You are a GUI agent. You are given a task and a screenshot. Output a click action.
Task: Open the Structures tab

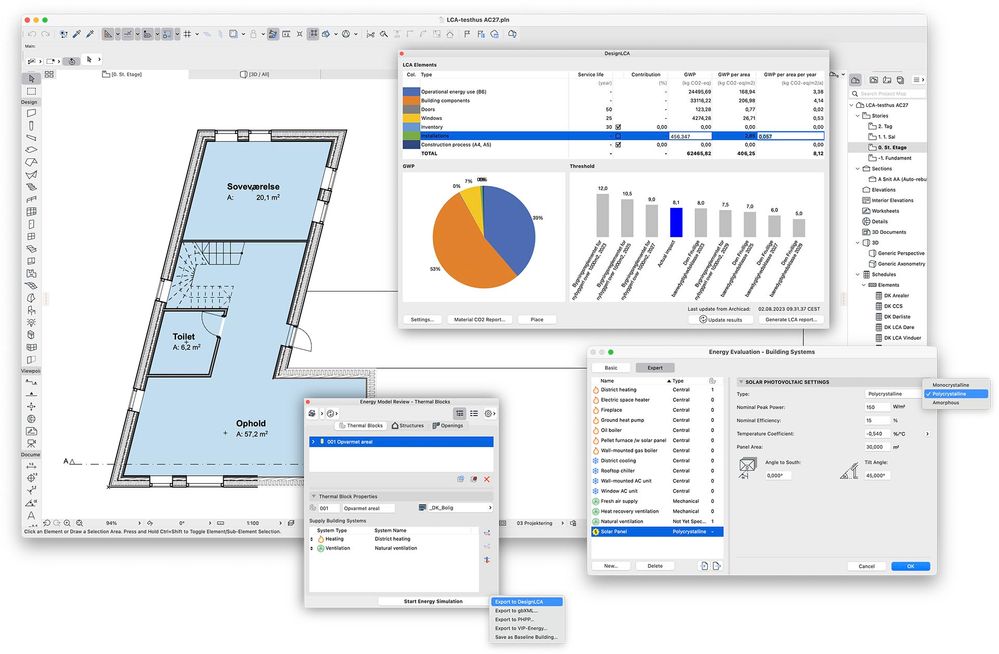click(x=408, y=425)
